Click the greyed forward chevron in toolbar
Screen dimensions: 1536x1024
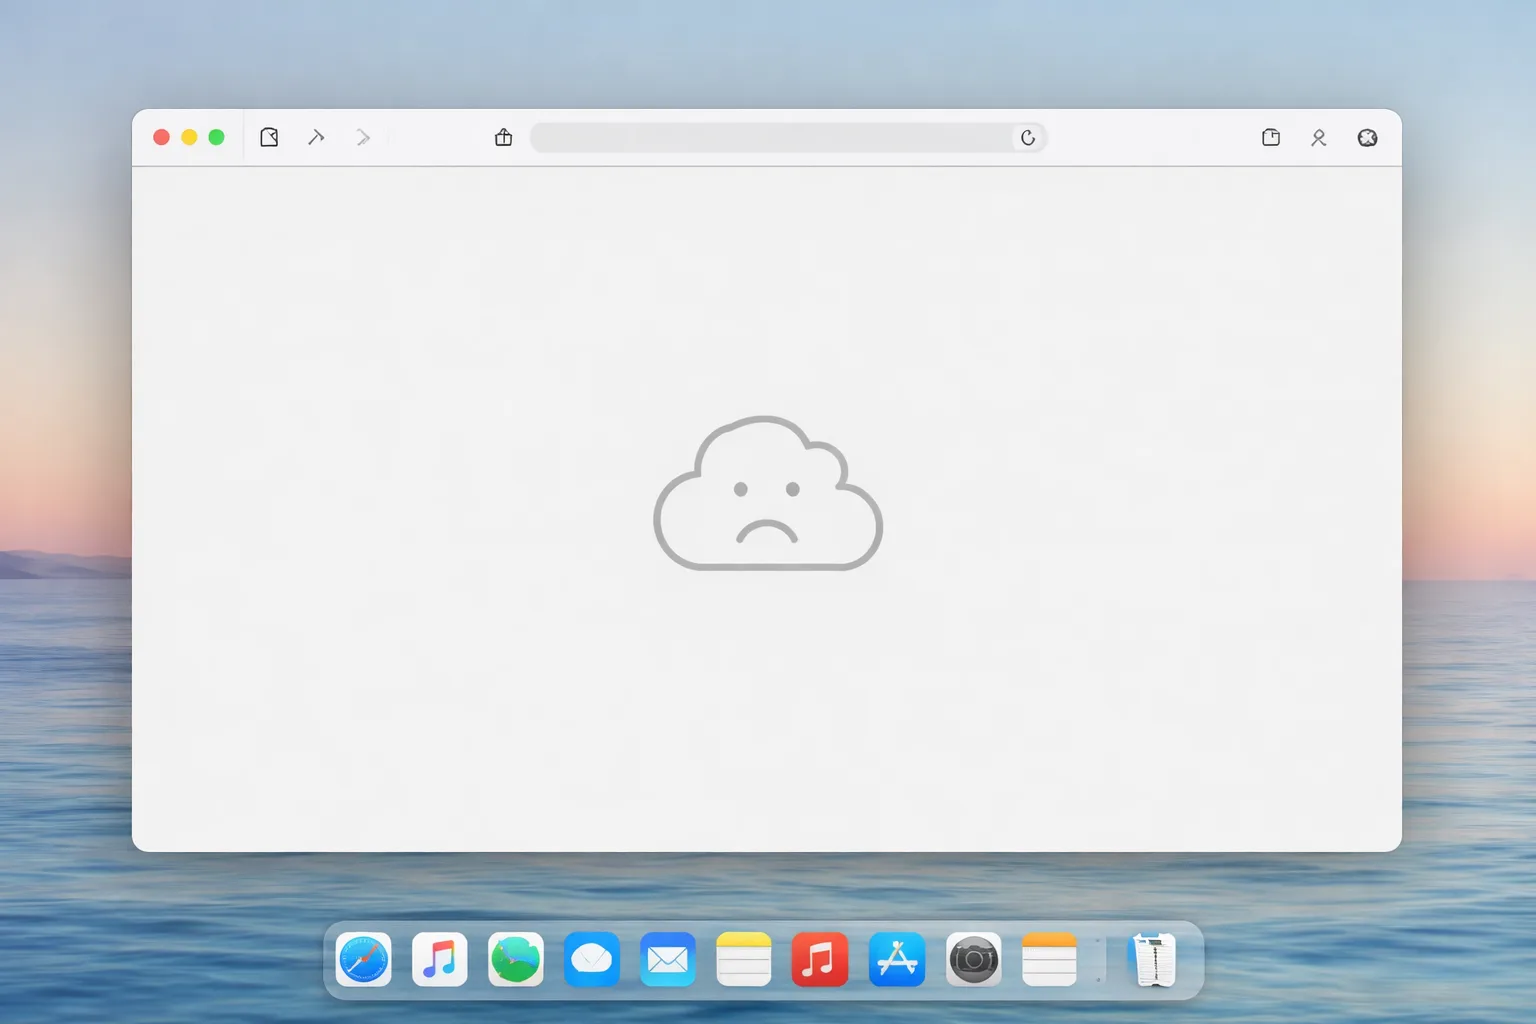[x=363, y=137]
